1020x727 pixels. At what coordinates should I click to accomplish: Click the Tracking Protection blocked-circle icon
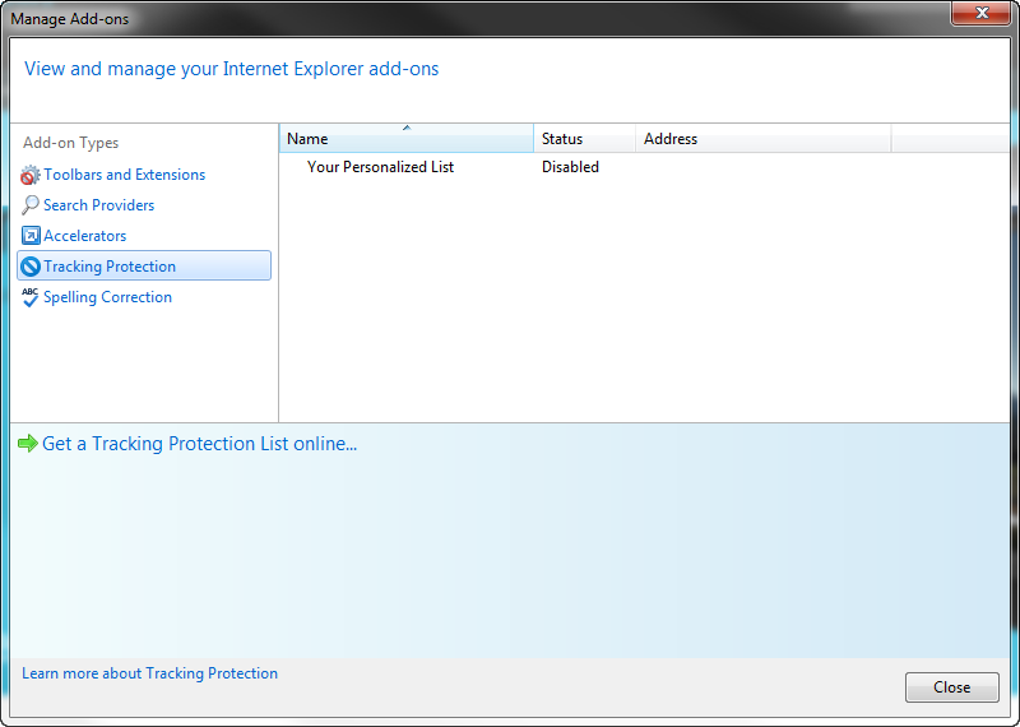click(x=30, y=266)
